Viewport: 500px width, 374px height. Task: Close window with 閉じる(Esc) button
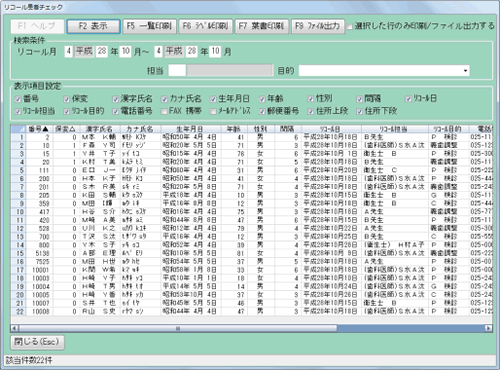click(37, 342)
